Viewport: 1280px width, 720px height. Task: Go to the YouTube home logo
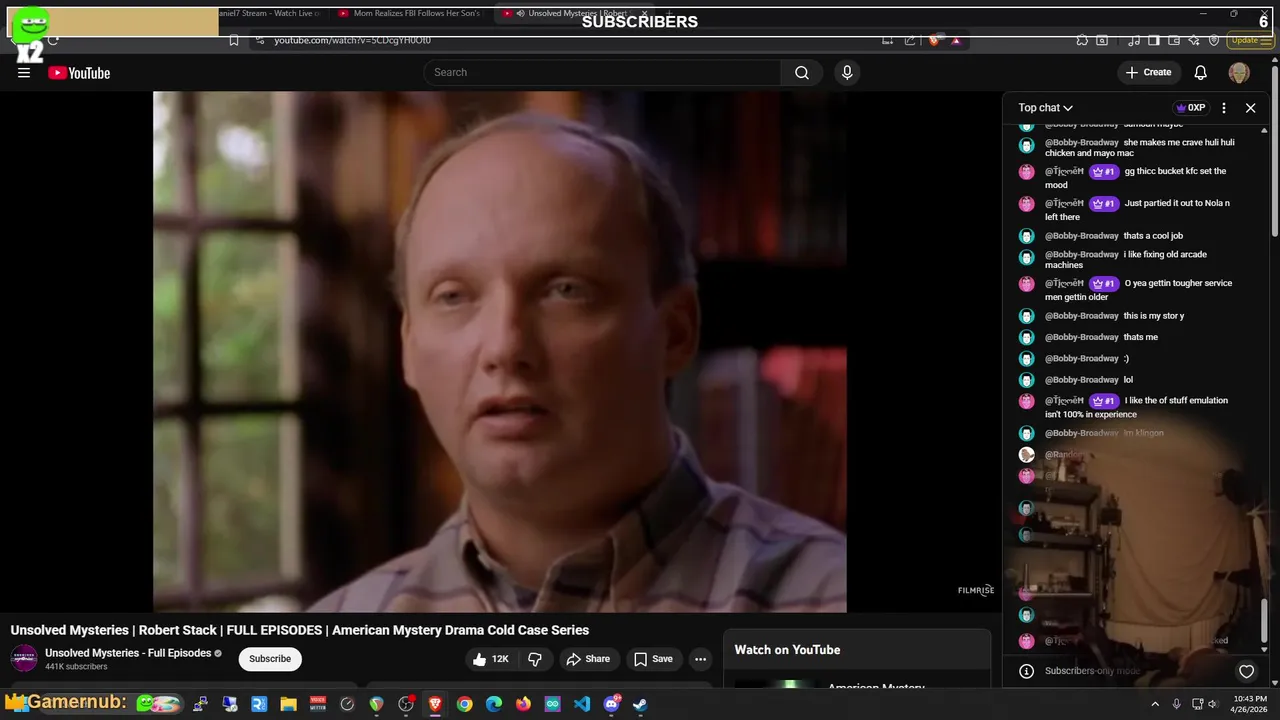point(79,73)
